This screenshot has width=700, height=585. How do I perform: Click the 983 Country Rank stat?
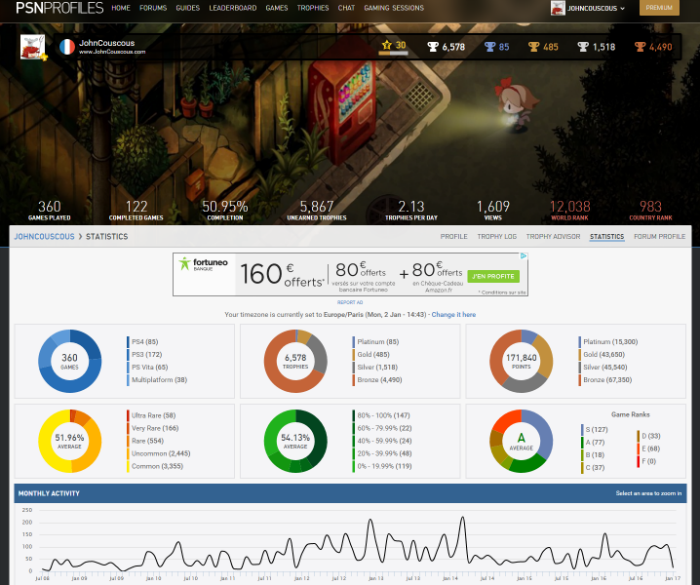[x=650, y=210]
